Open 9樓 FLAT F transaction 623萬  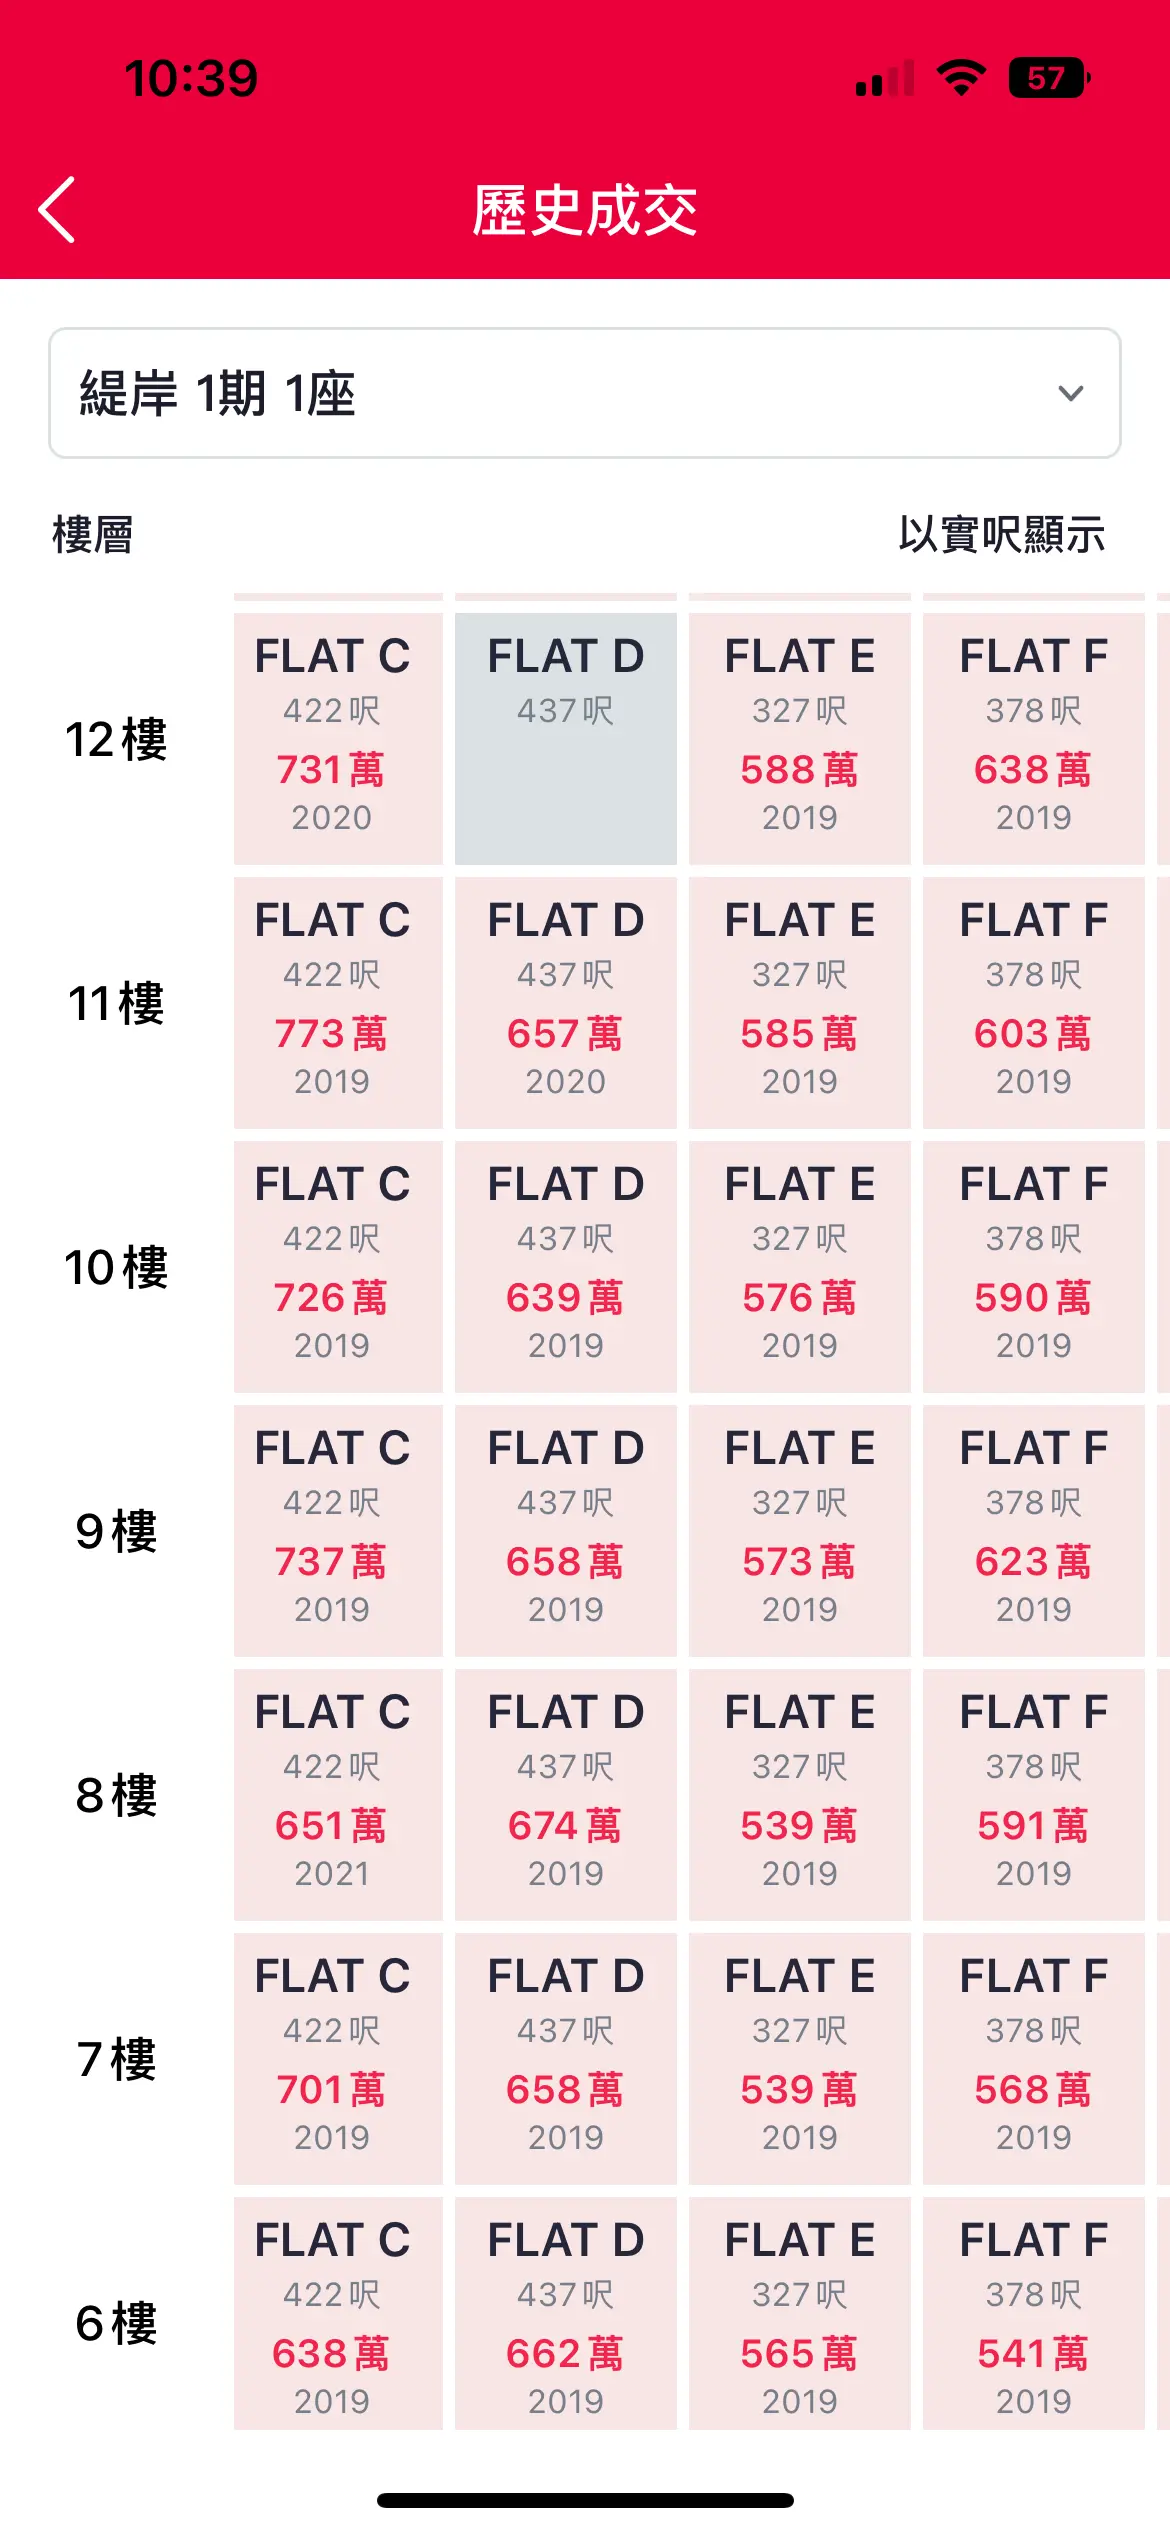point(1034,1531)
